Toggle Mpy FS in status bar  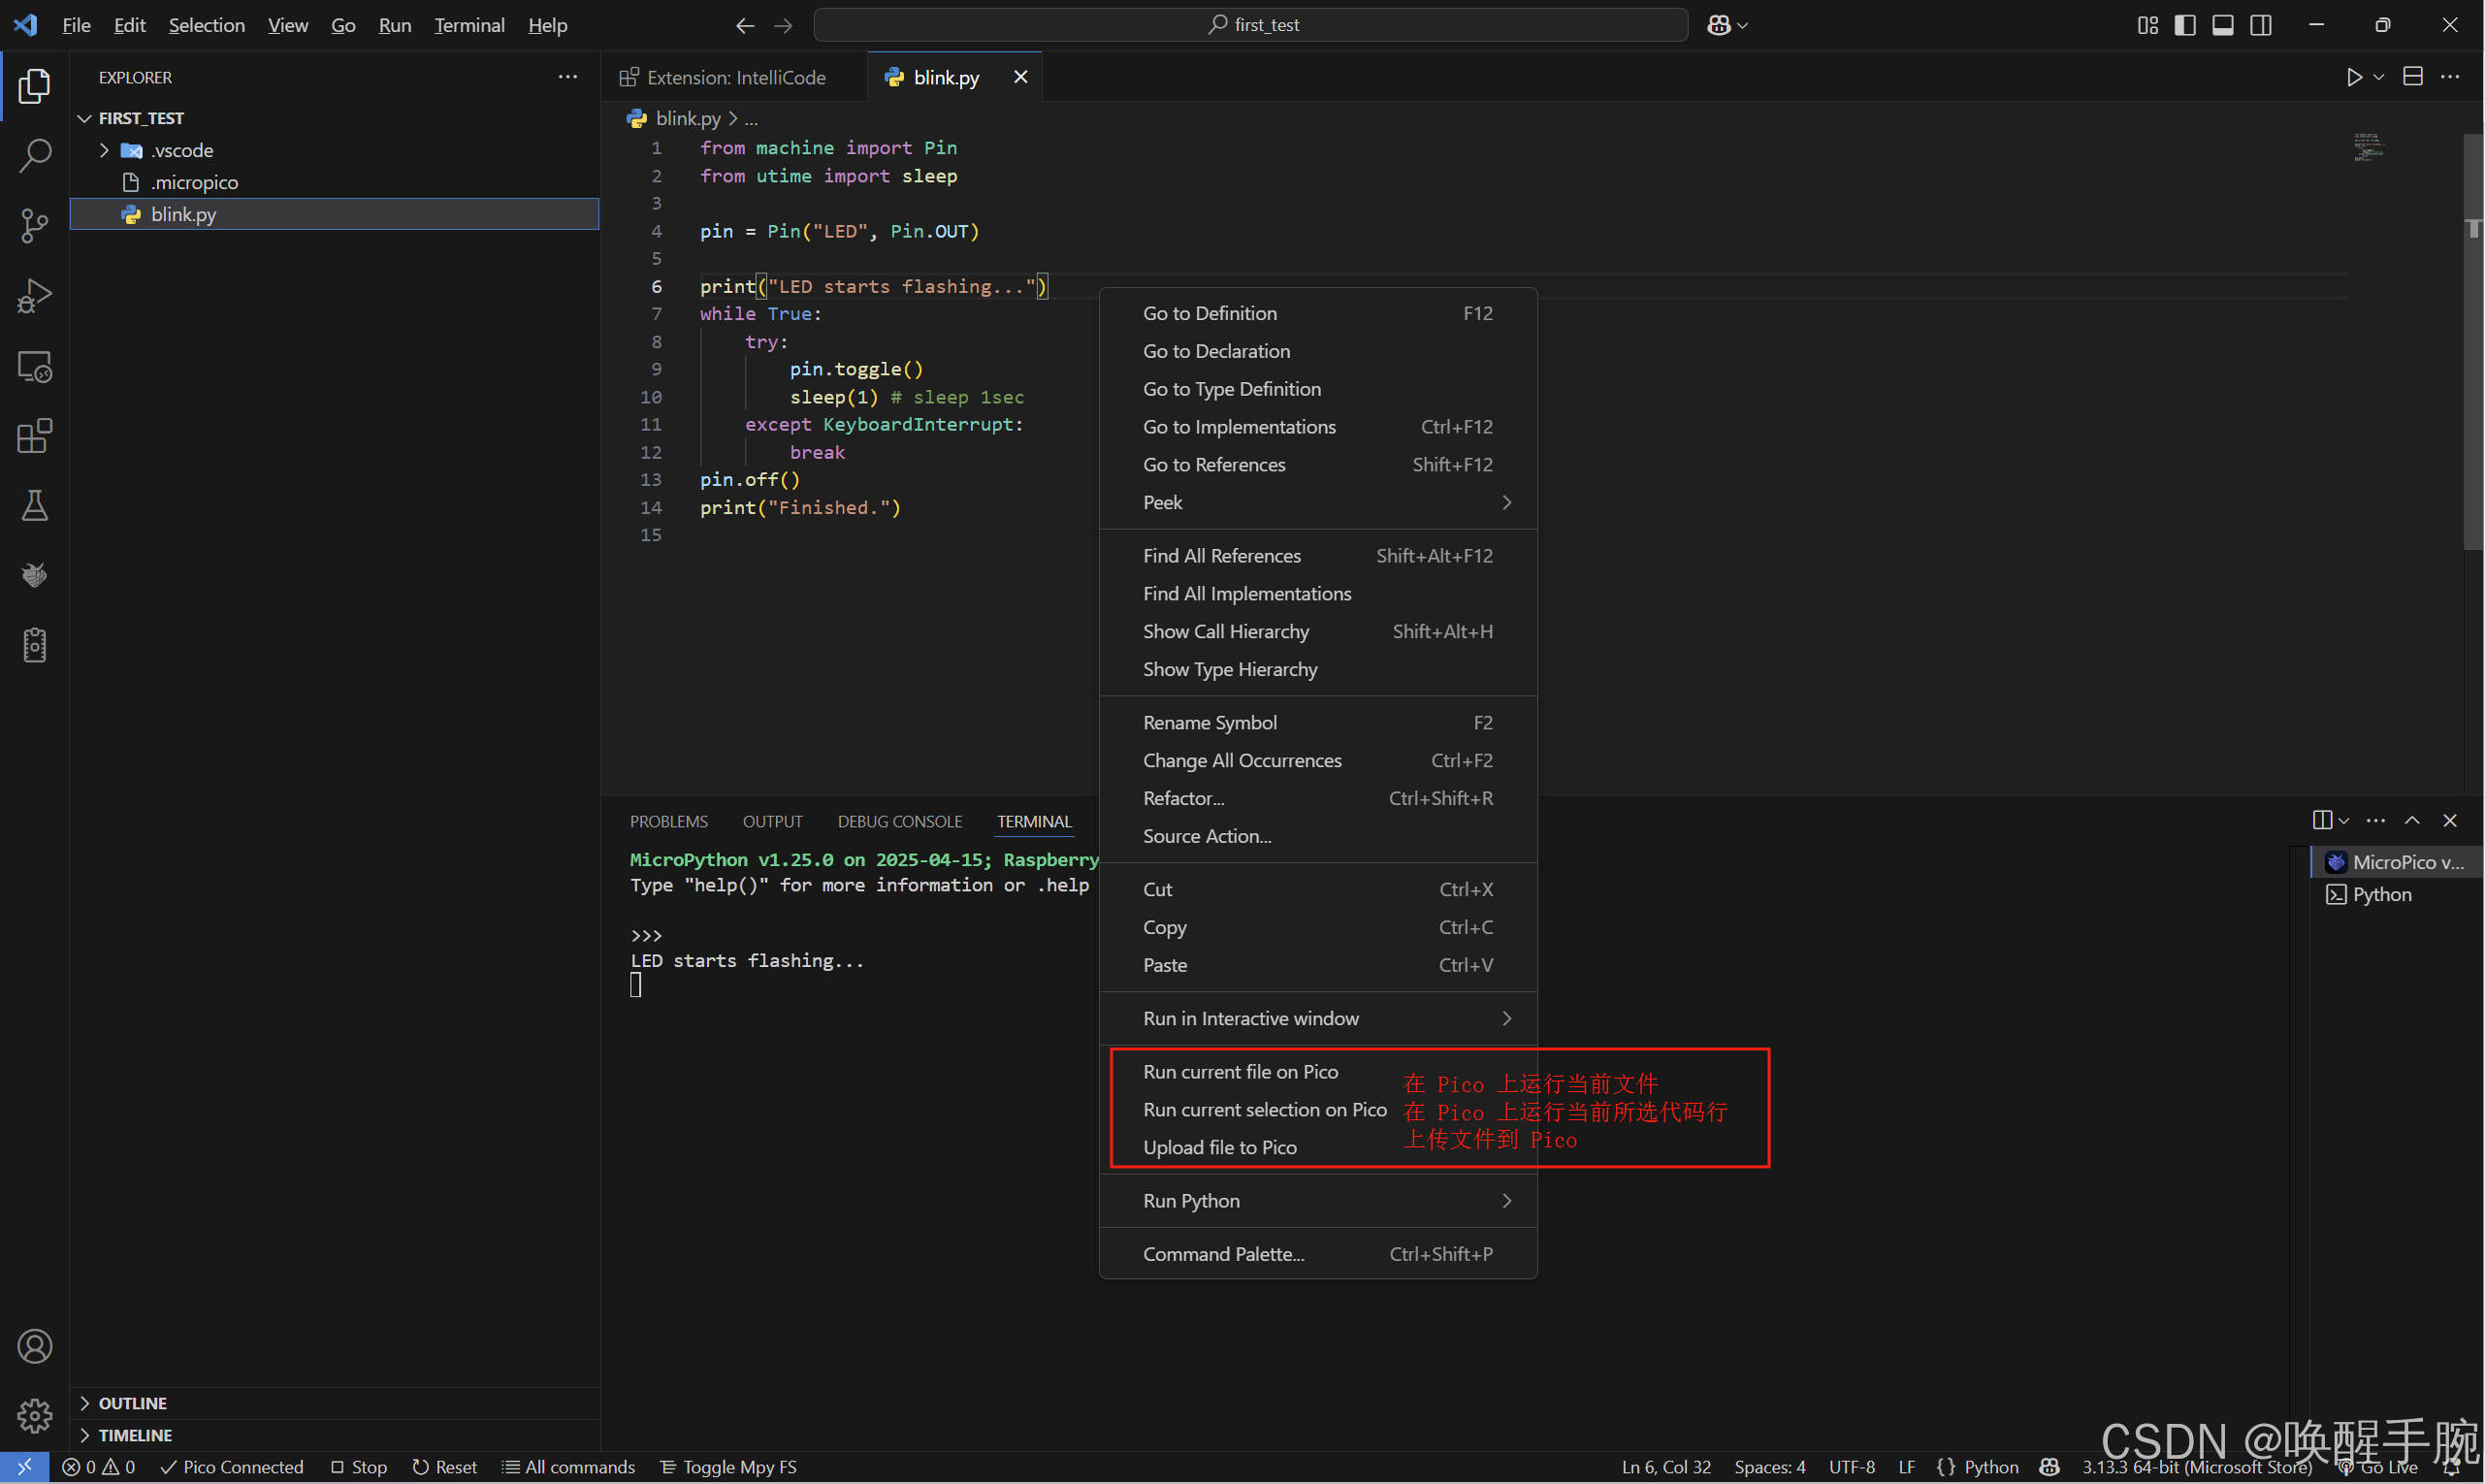(x=728, y=1467)
